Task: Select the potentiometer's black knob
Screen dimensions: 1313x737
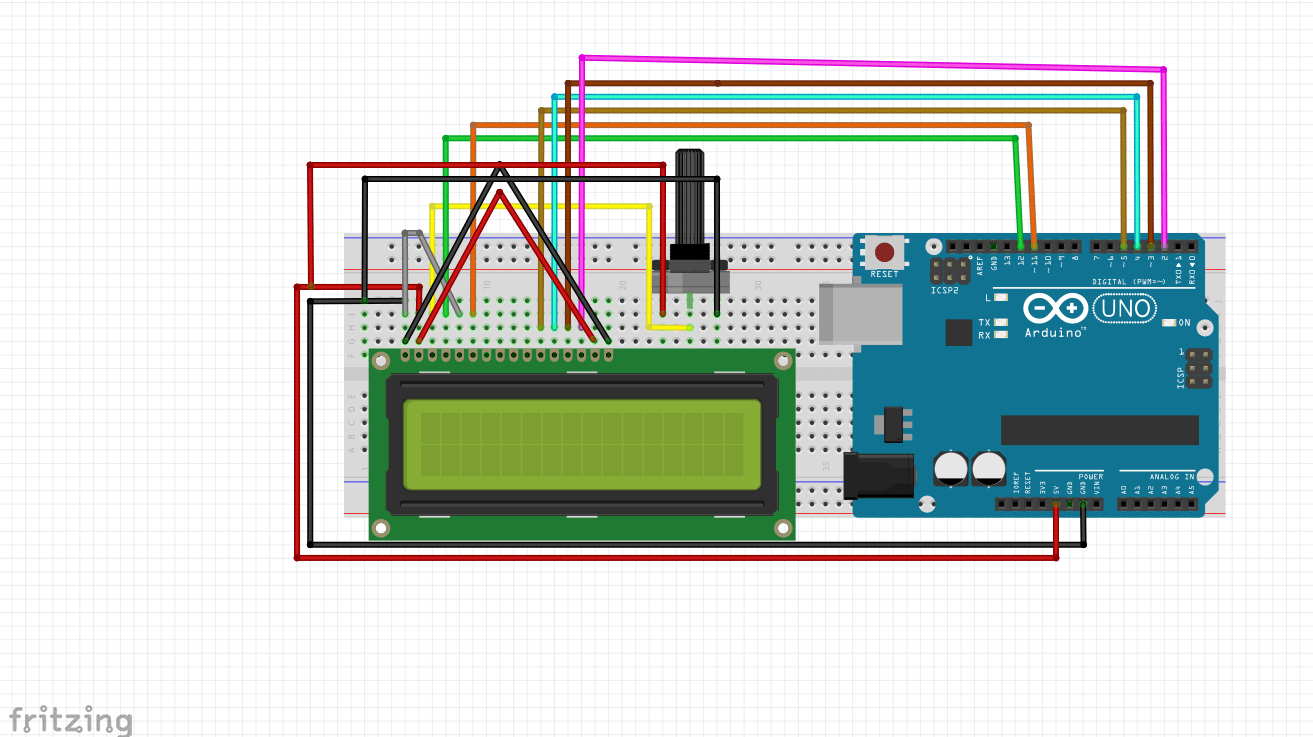Action: tap(689, 198)
